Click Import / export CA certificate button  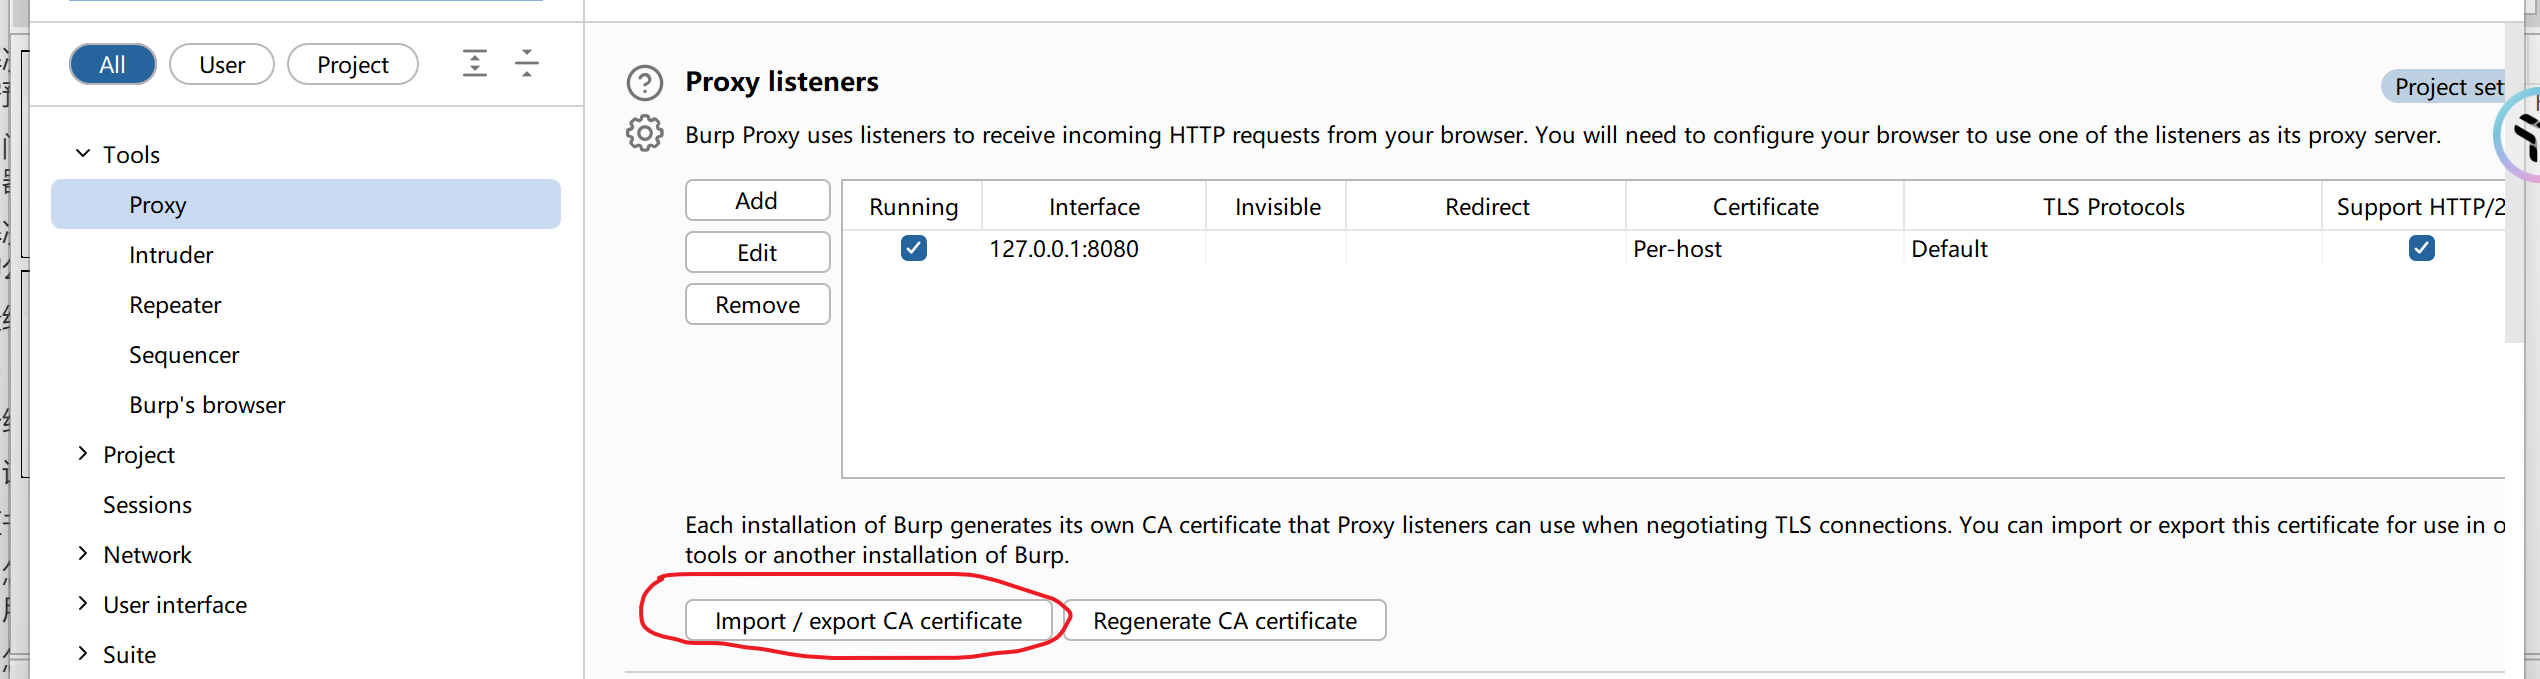pyautogui.click(x=868, y=620)
